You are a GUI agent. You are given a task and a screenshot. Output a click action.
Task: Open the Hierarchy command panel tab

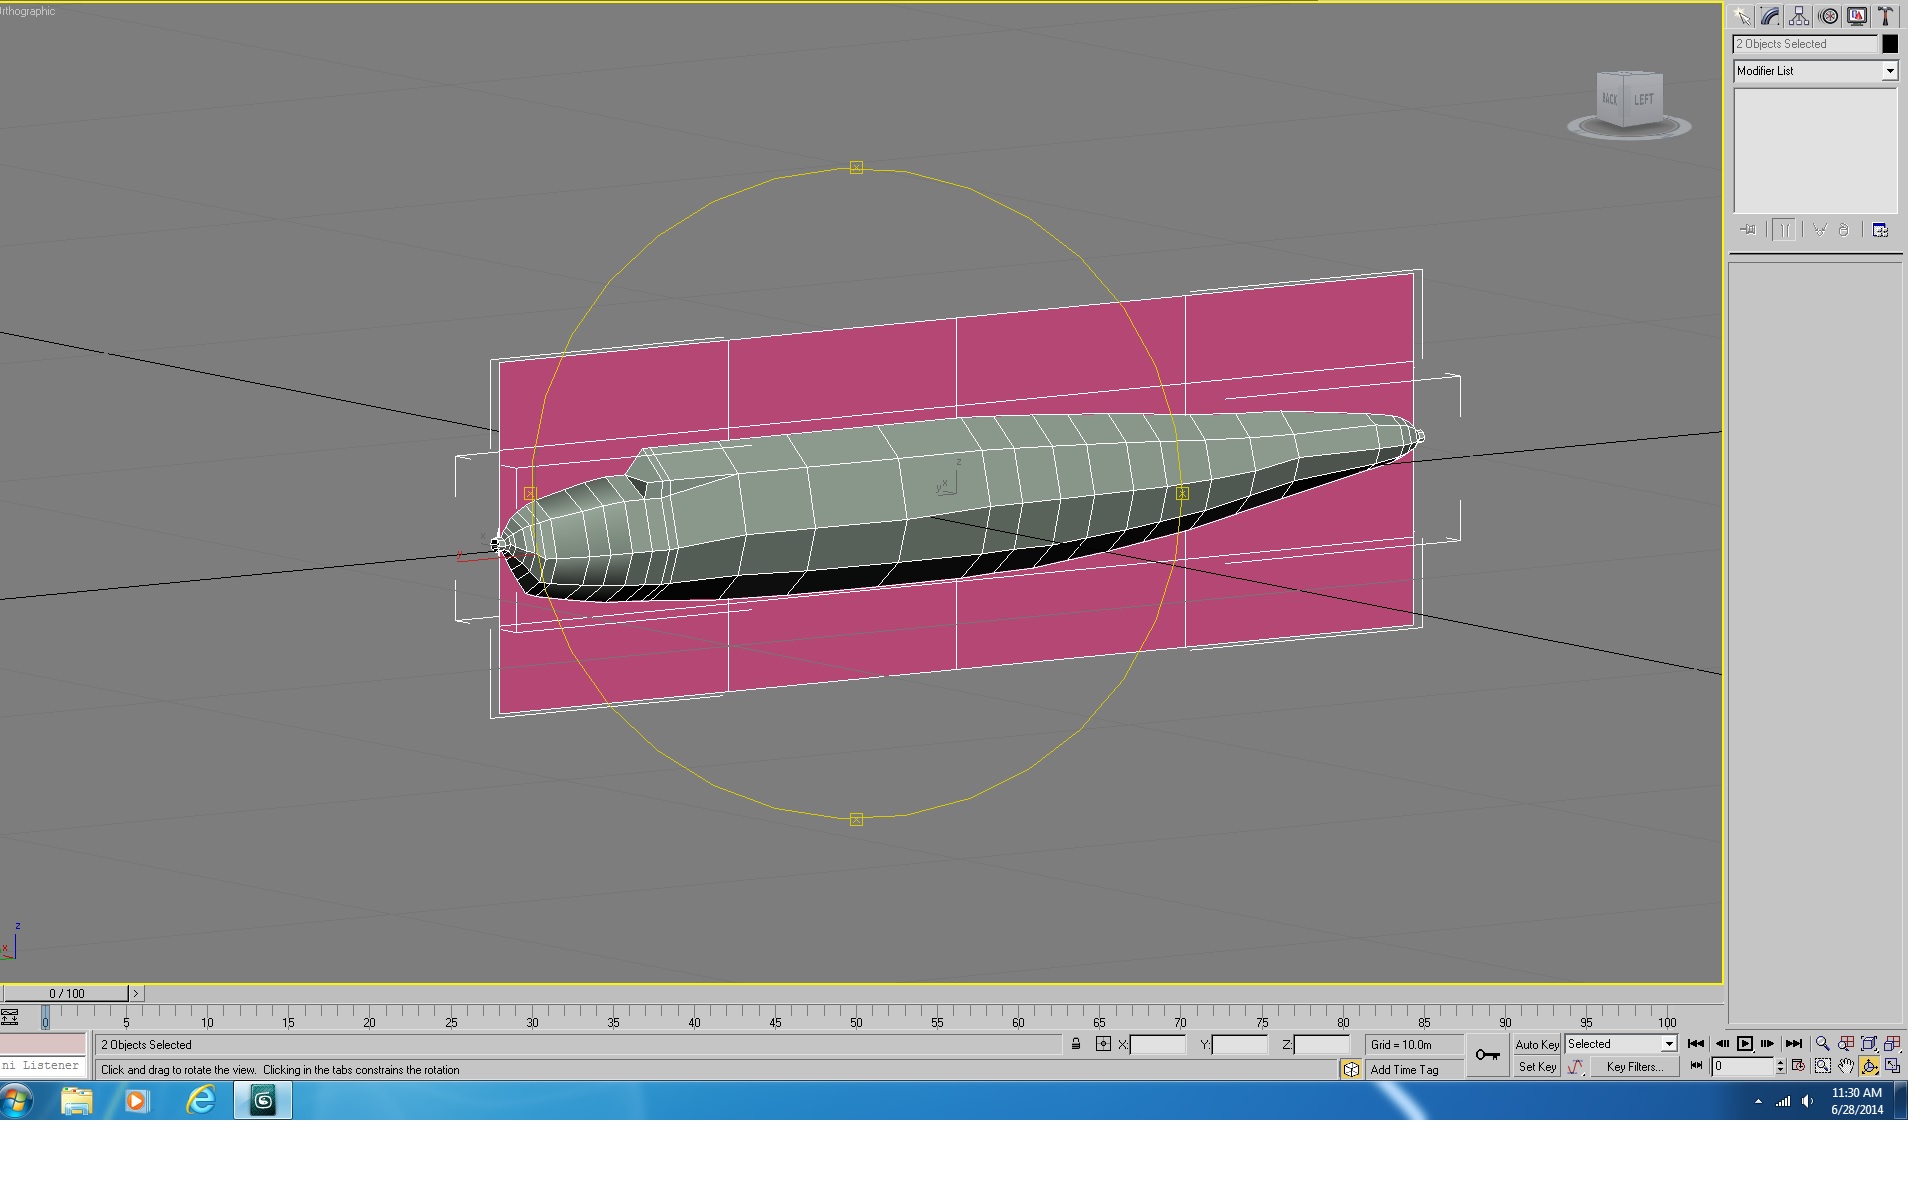pyautogui.click(x=1799, y=16)
